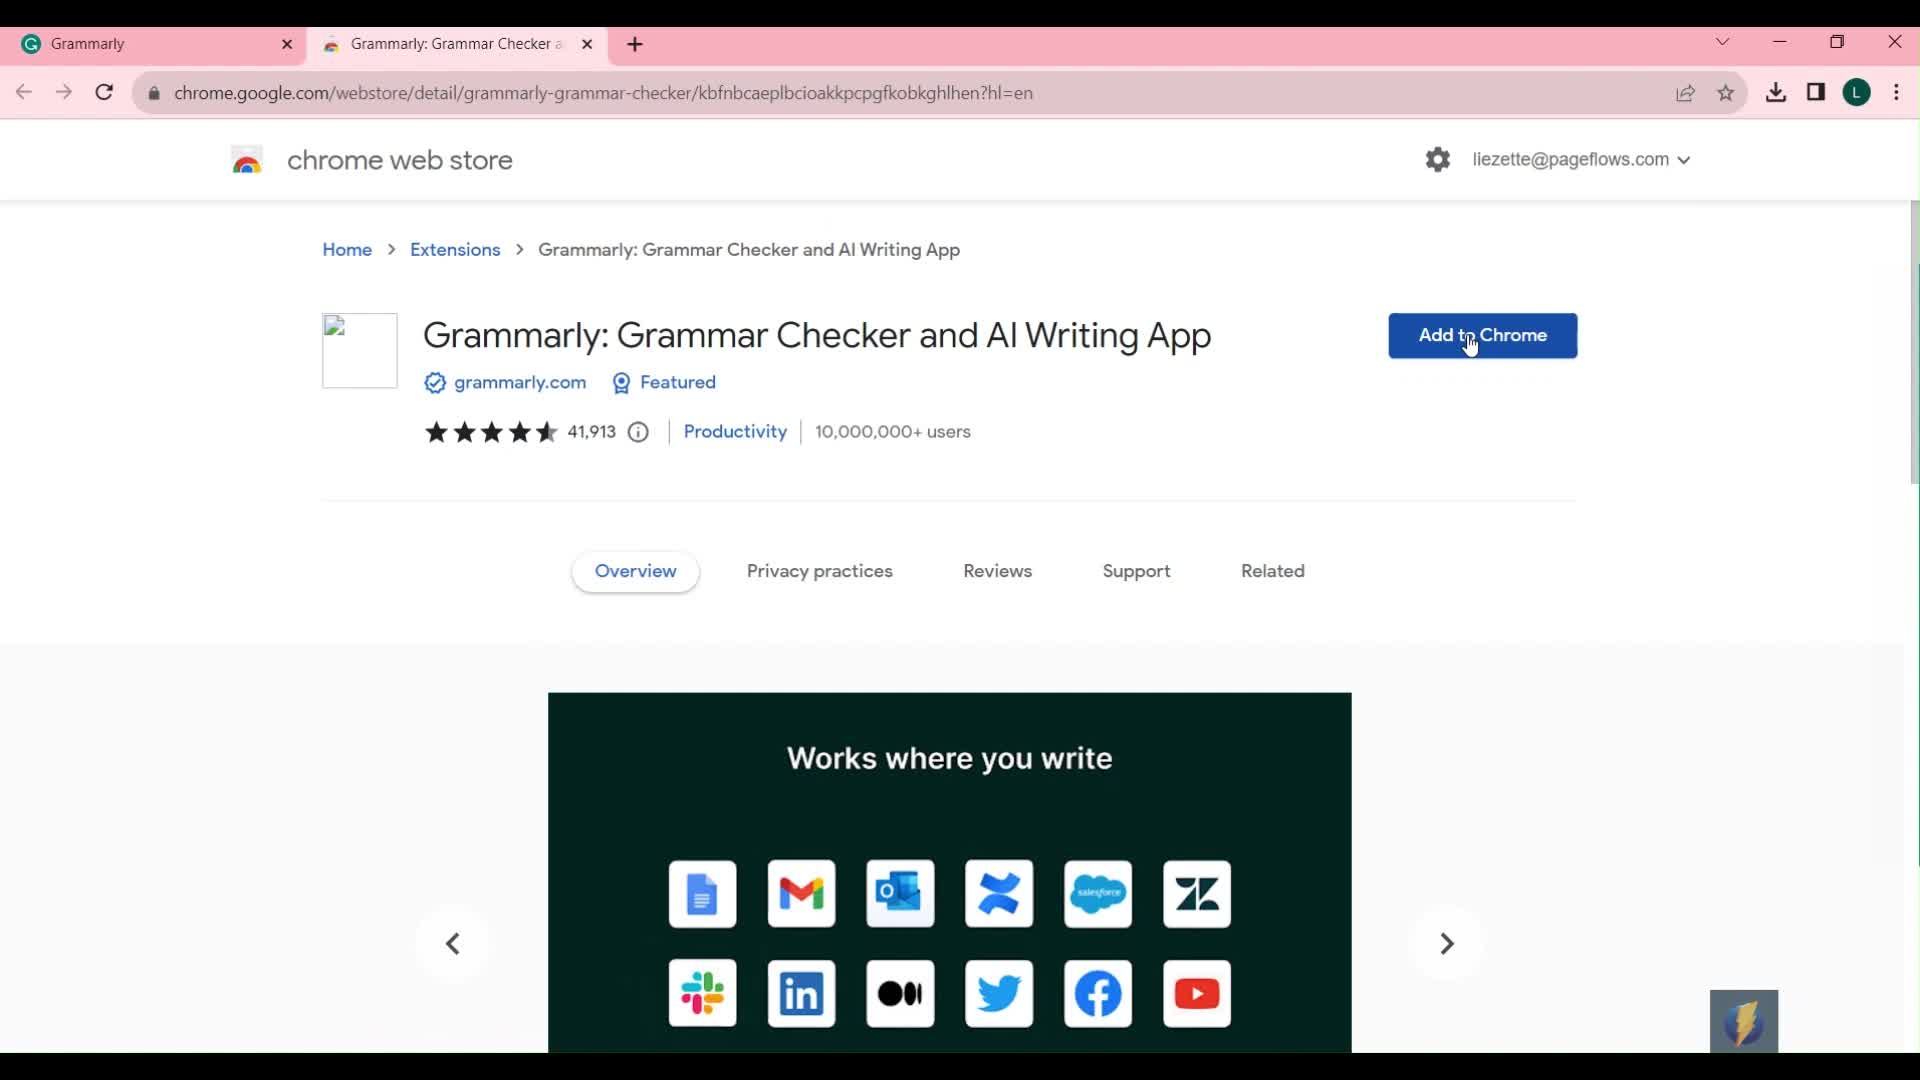Expand the tab search dropdown arrow
Screen dimensions: 1920x1080
coord(1722,42)
